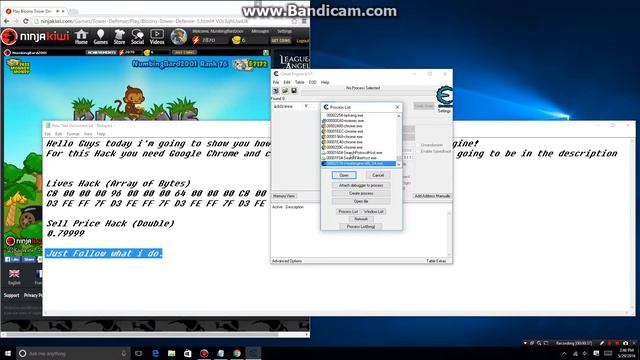
Task: Select the second process entry in the list
Action: [358, 121]
